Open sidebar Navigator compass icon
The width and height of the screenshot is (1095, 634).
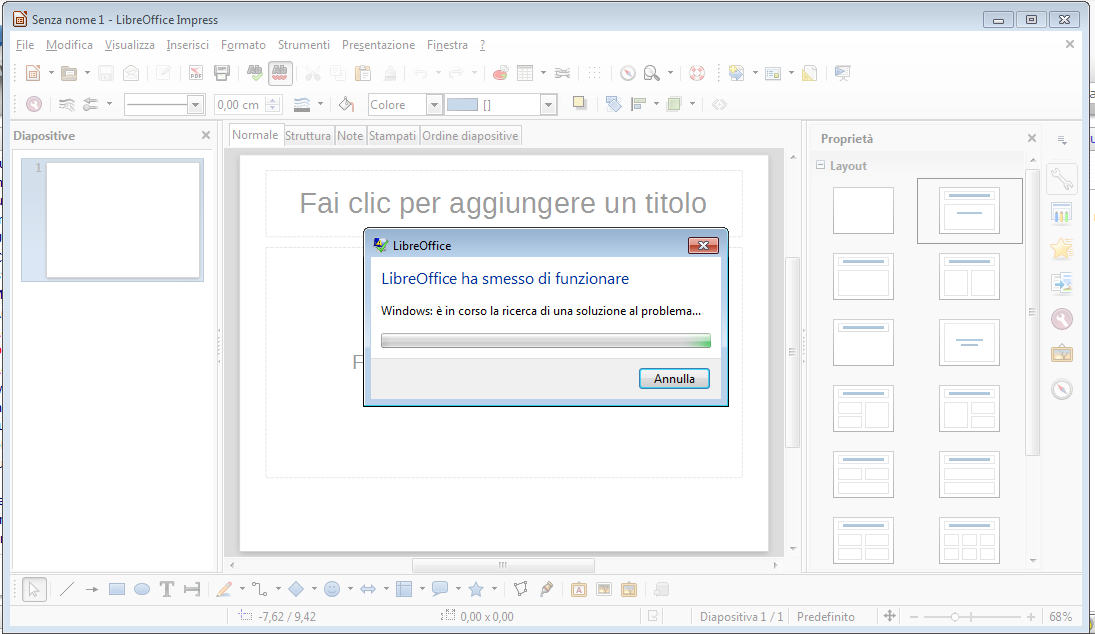(1061, 389)
